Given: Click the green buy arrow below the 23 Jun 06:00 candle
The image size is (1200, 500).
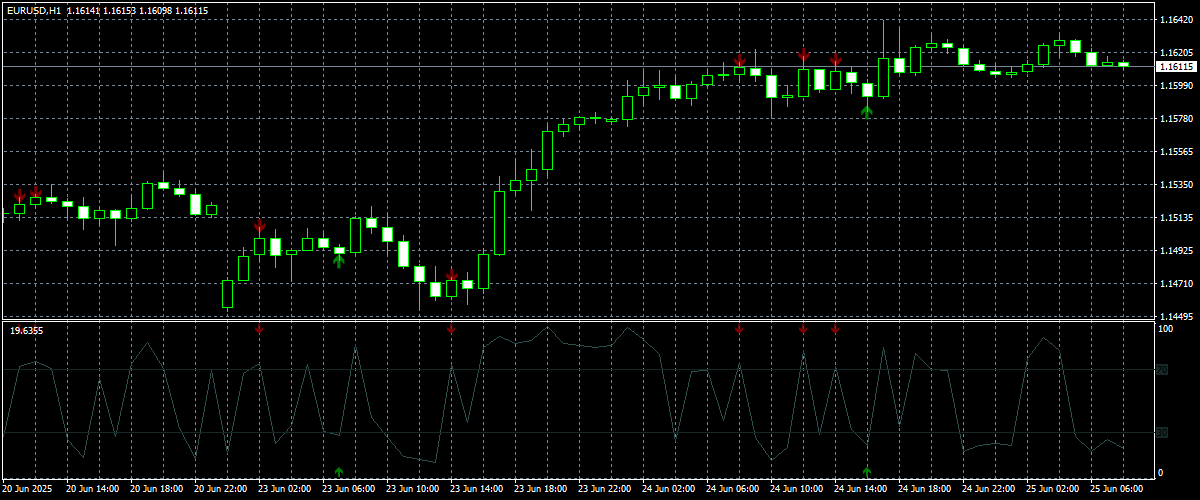Looking at the screenshot, I should click(x=339, y=261).
